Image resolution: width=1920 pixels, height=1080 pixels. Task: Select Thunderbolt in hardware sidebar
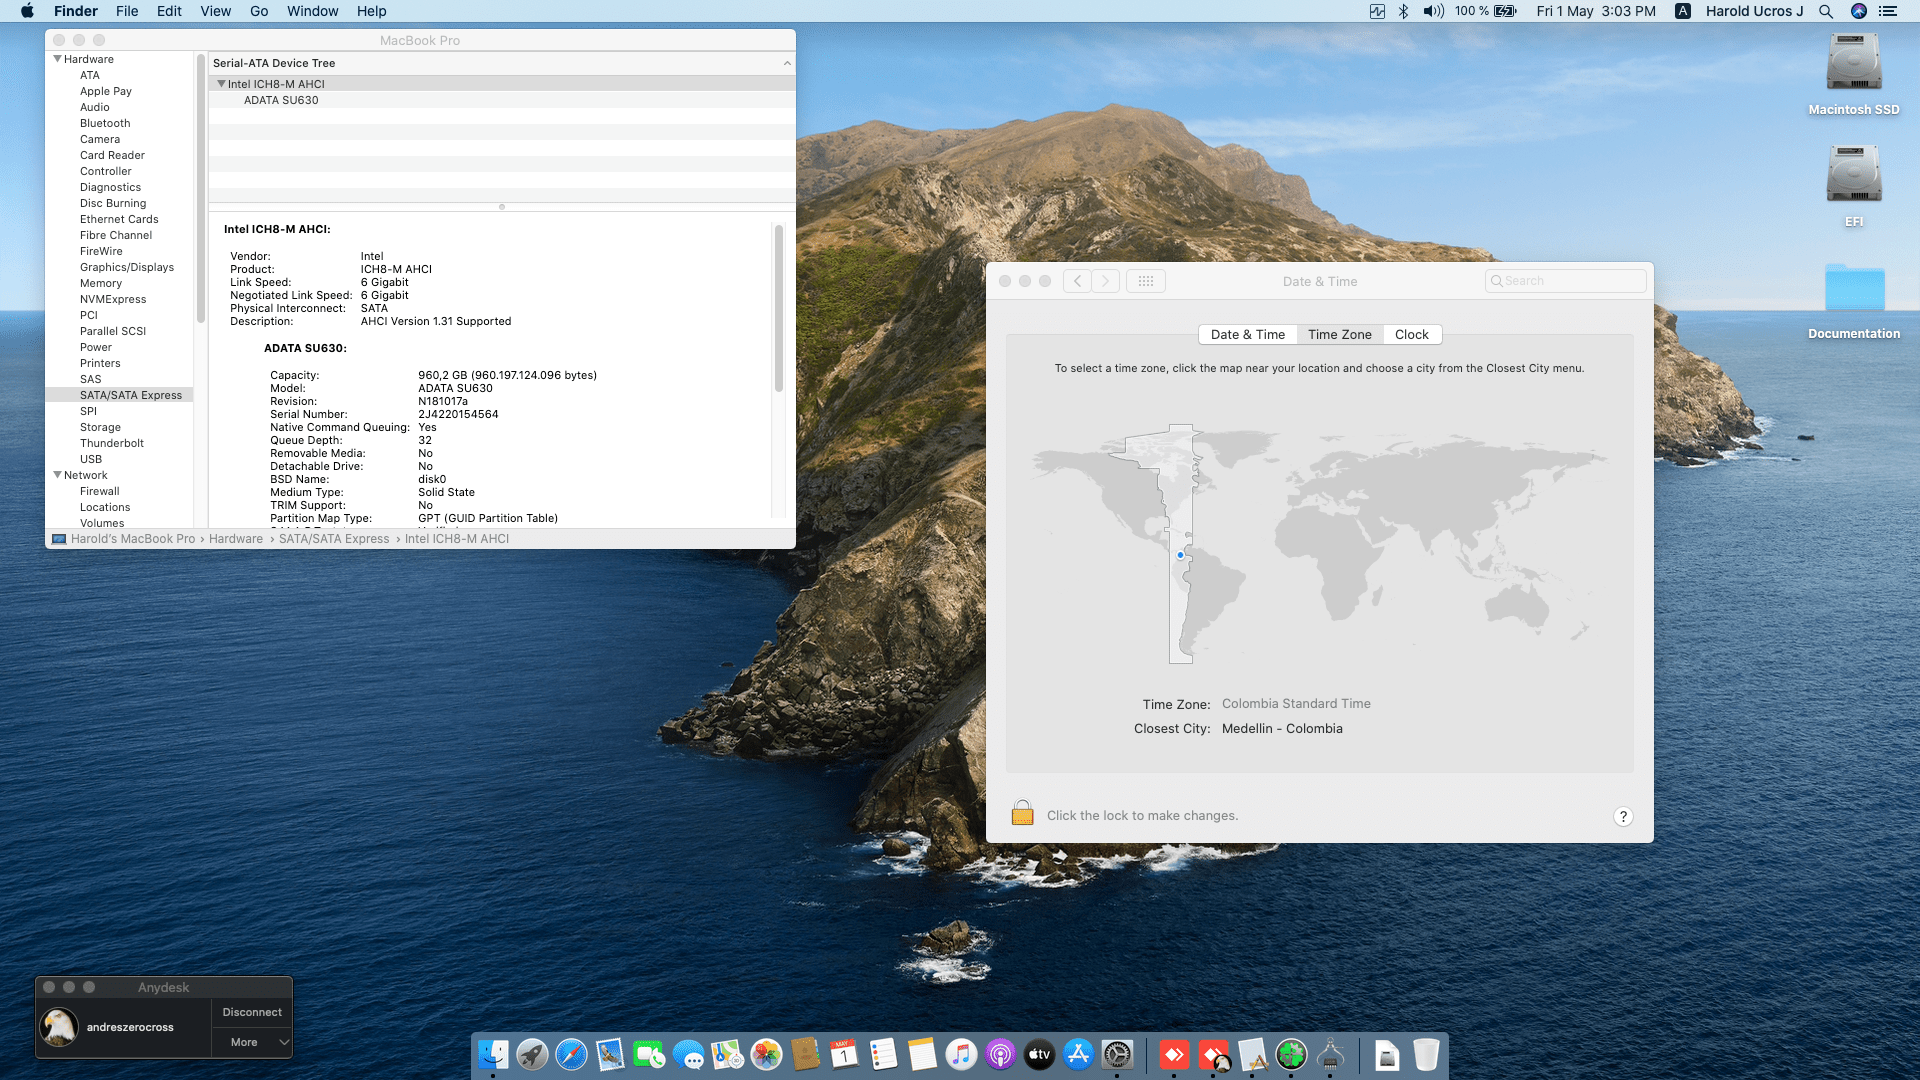(x=111, y=443)
